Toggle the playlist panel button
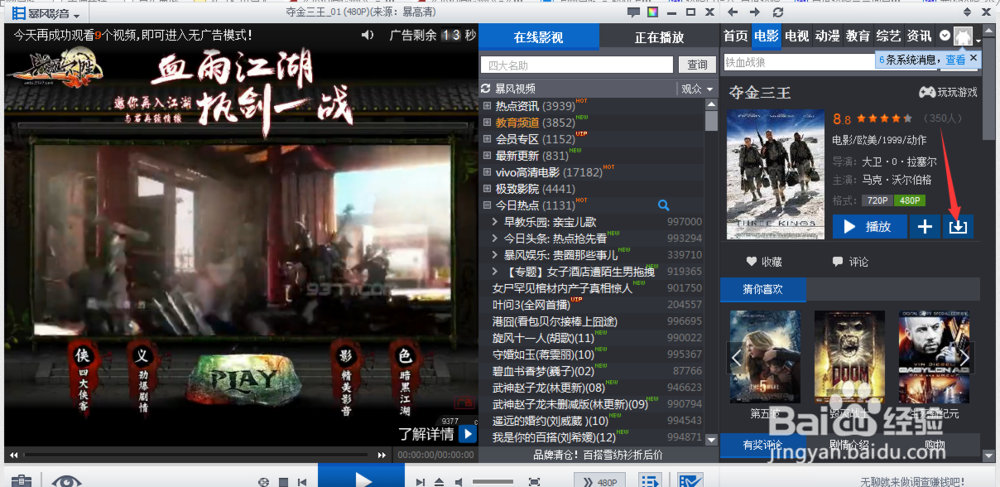1000x487 pixels. point(650,481)
